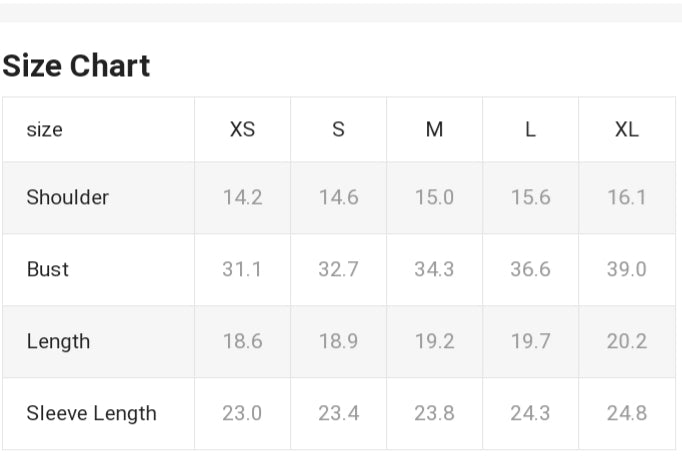Click Sleeve Length value 24.8 for XL
This screenshot has width=682, height=456.
[626, 413]
